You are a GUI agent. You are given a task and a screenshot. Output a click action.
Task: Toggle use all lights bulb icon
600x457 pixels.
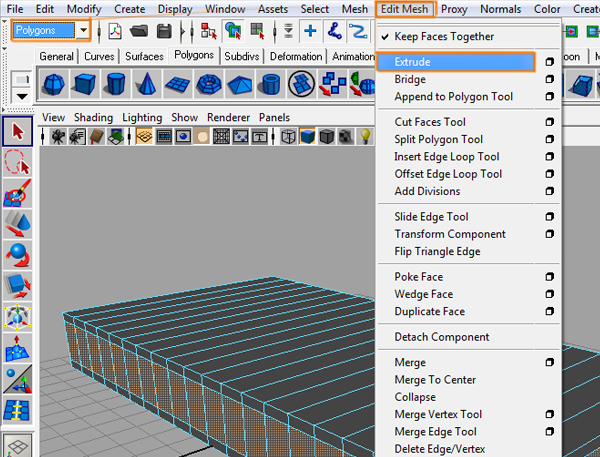point(365,137)
